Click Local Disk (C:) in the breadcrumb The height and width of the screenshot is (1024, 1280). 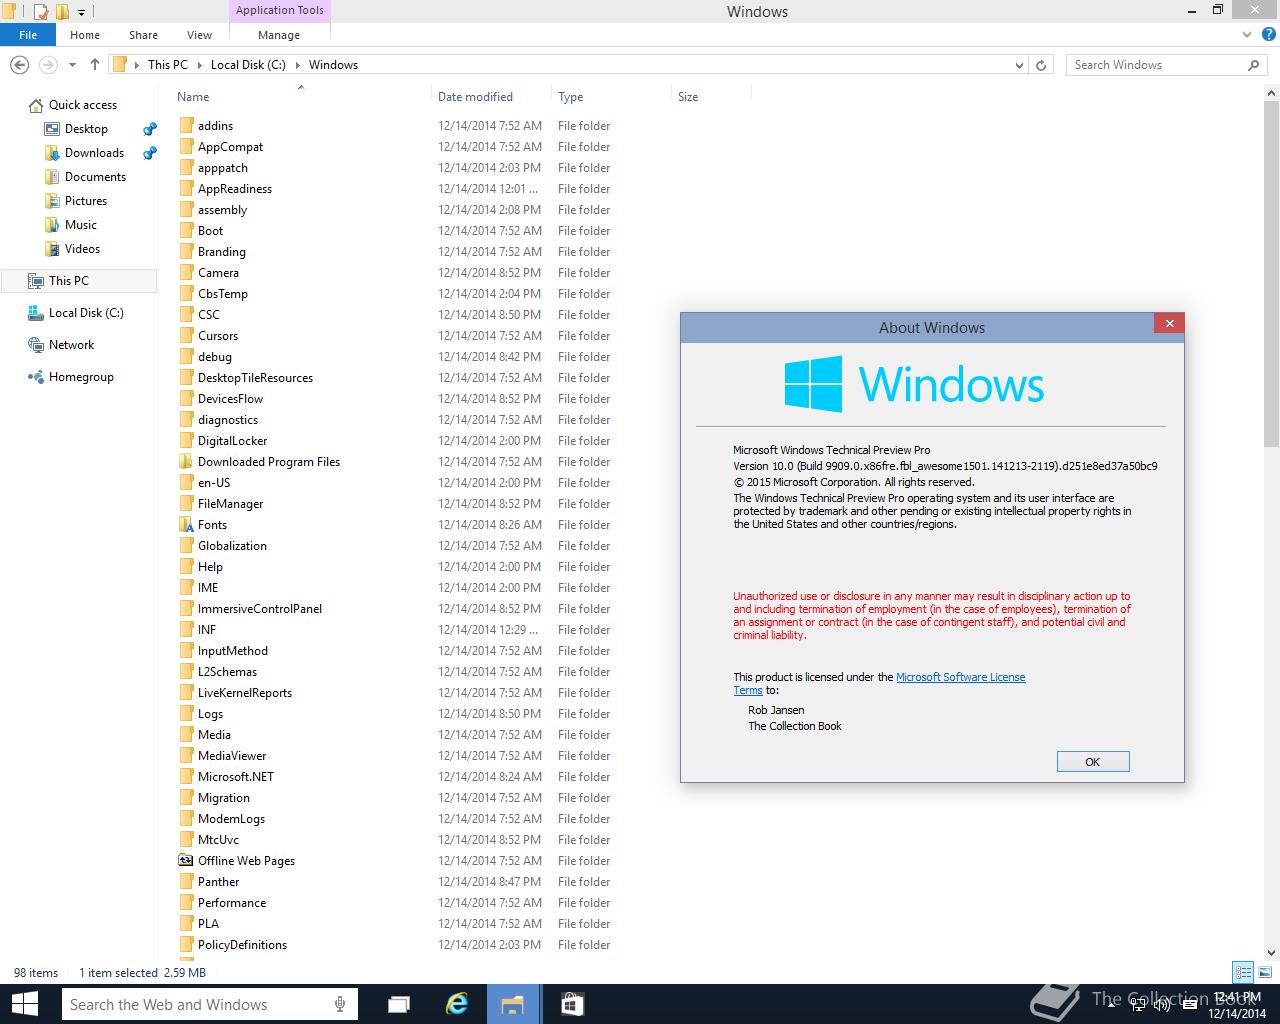coord(248,65)
